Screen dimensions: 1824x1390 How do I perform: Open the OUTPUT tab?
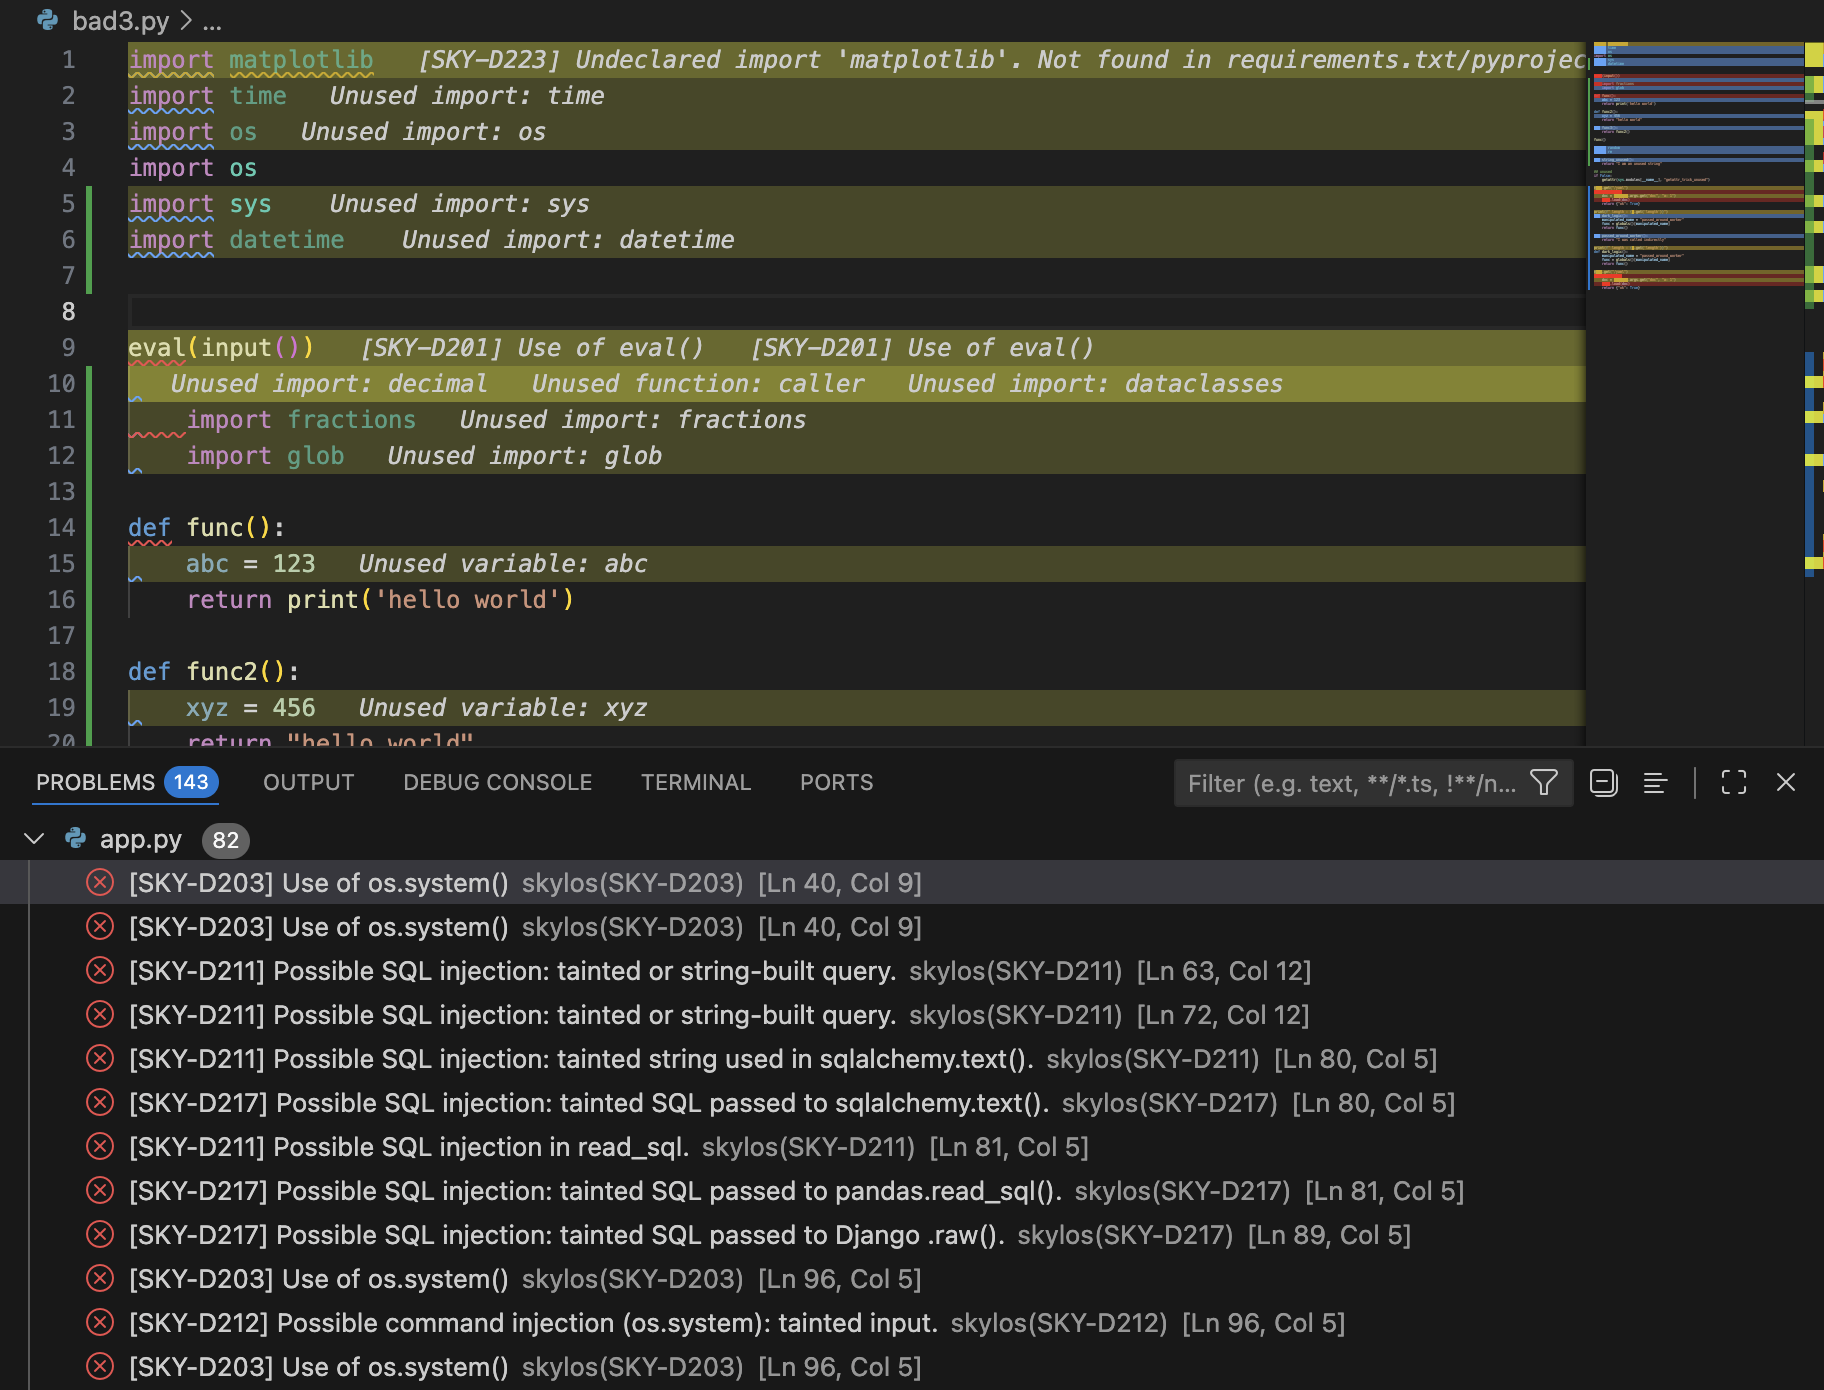coord(308,782)
